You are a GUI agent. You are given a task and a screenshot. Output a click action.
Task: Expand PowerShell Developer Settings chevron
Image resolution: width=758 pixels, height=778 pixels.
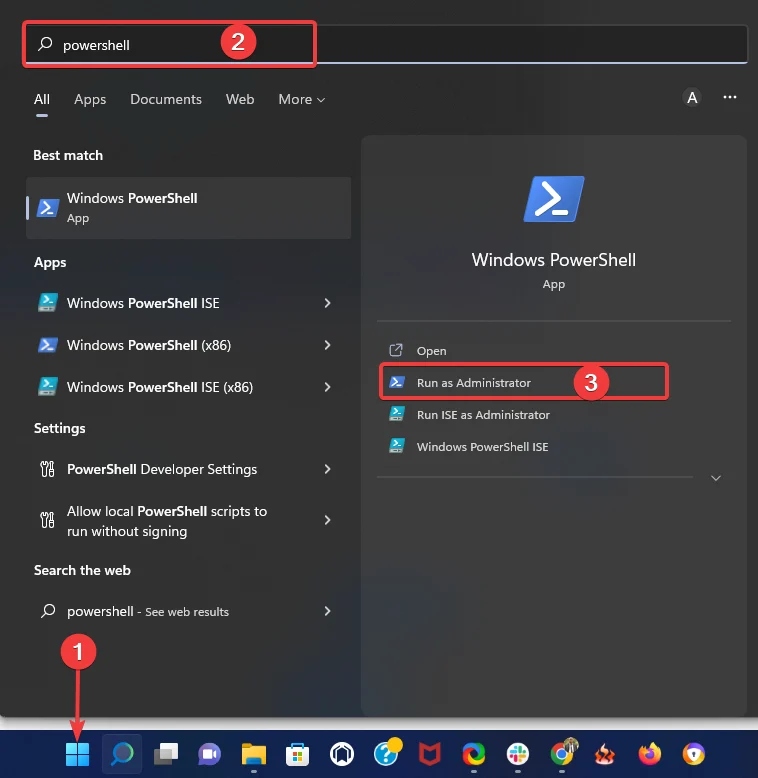point(327,469)
